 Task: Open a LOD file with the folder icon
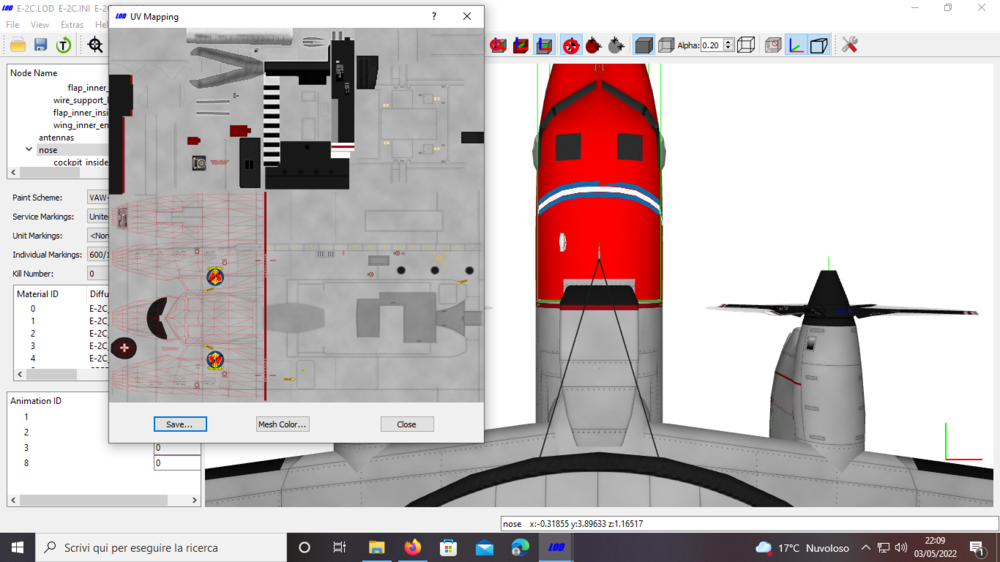(18, 45)
